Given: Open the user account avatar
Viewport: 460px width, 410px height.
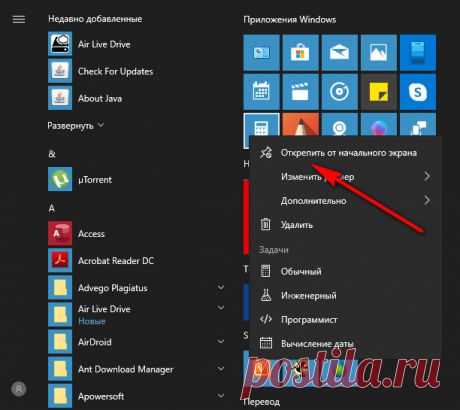Looking at the screenshot, I should tap(19, 389).
